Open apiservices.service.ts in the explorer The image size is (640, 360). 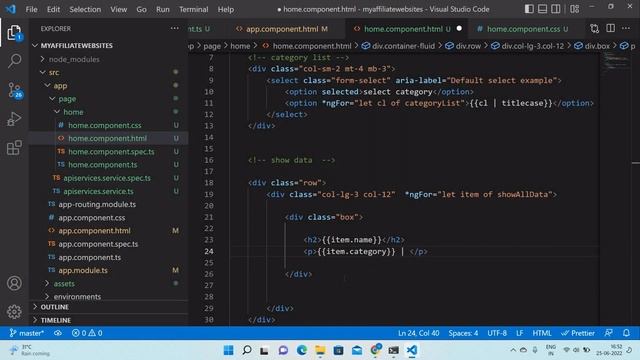[98, 191]
